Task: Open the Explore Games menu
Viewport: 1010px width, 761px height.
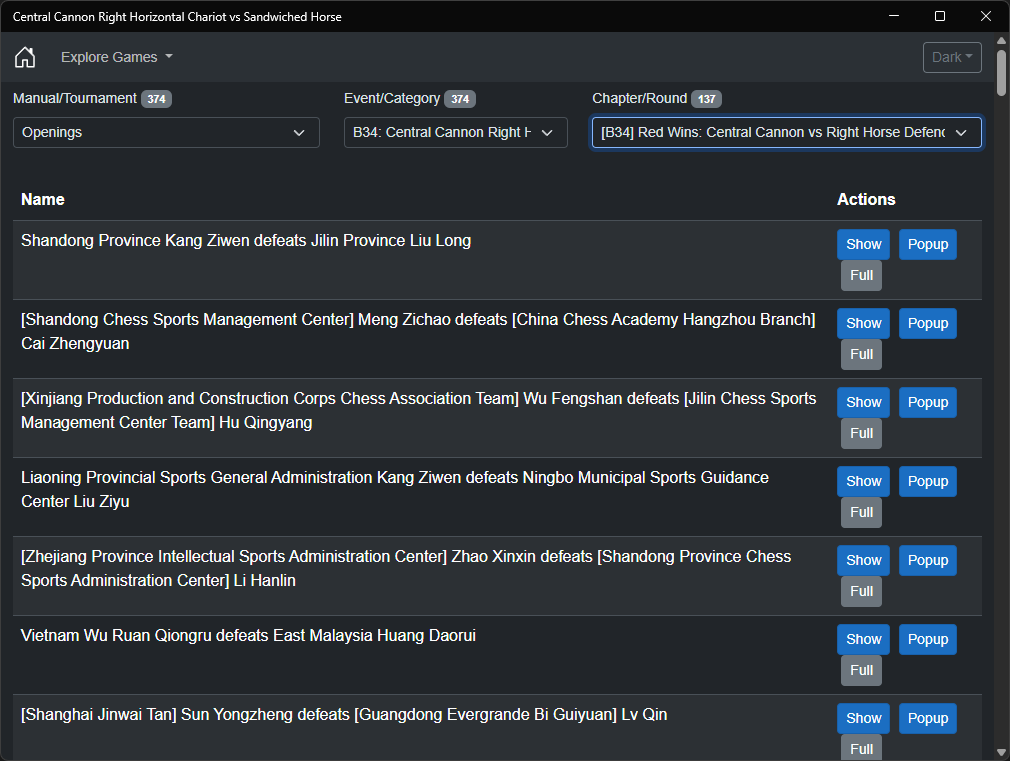Action: pos(117,57)
